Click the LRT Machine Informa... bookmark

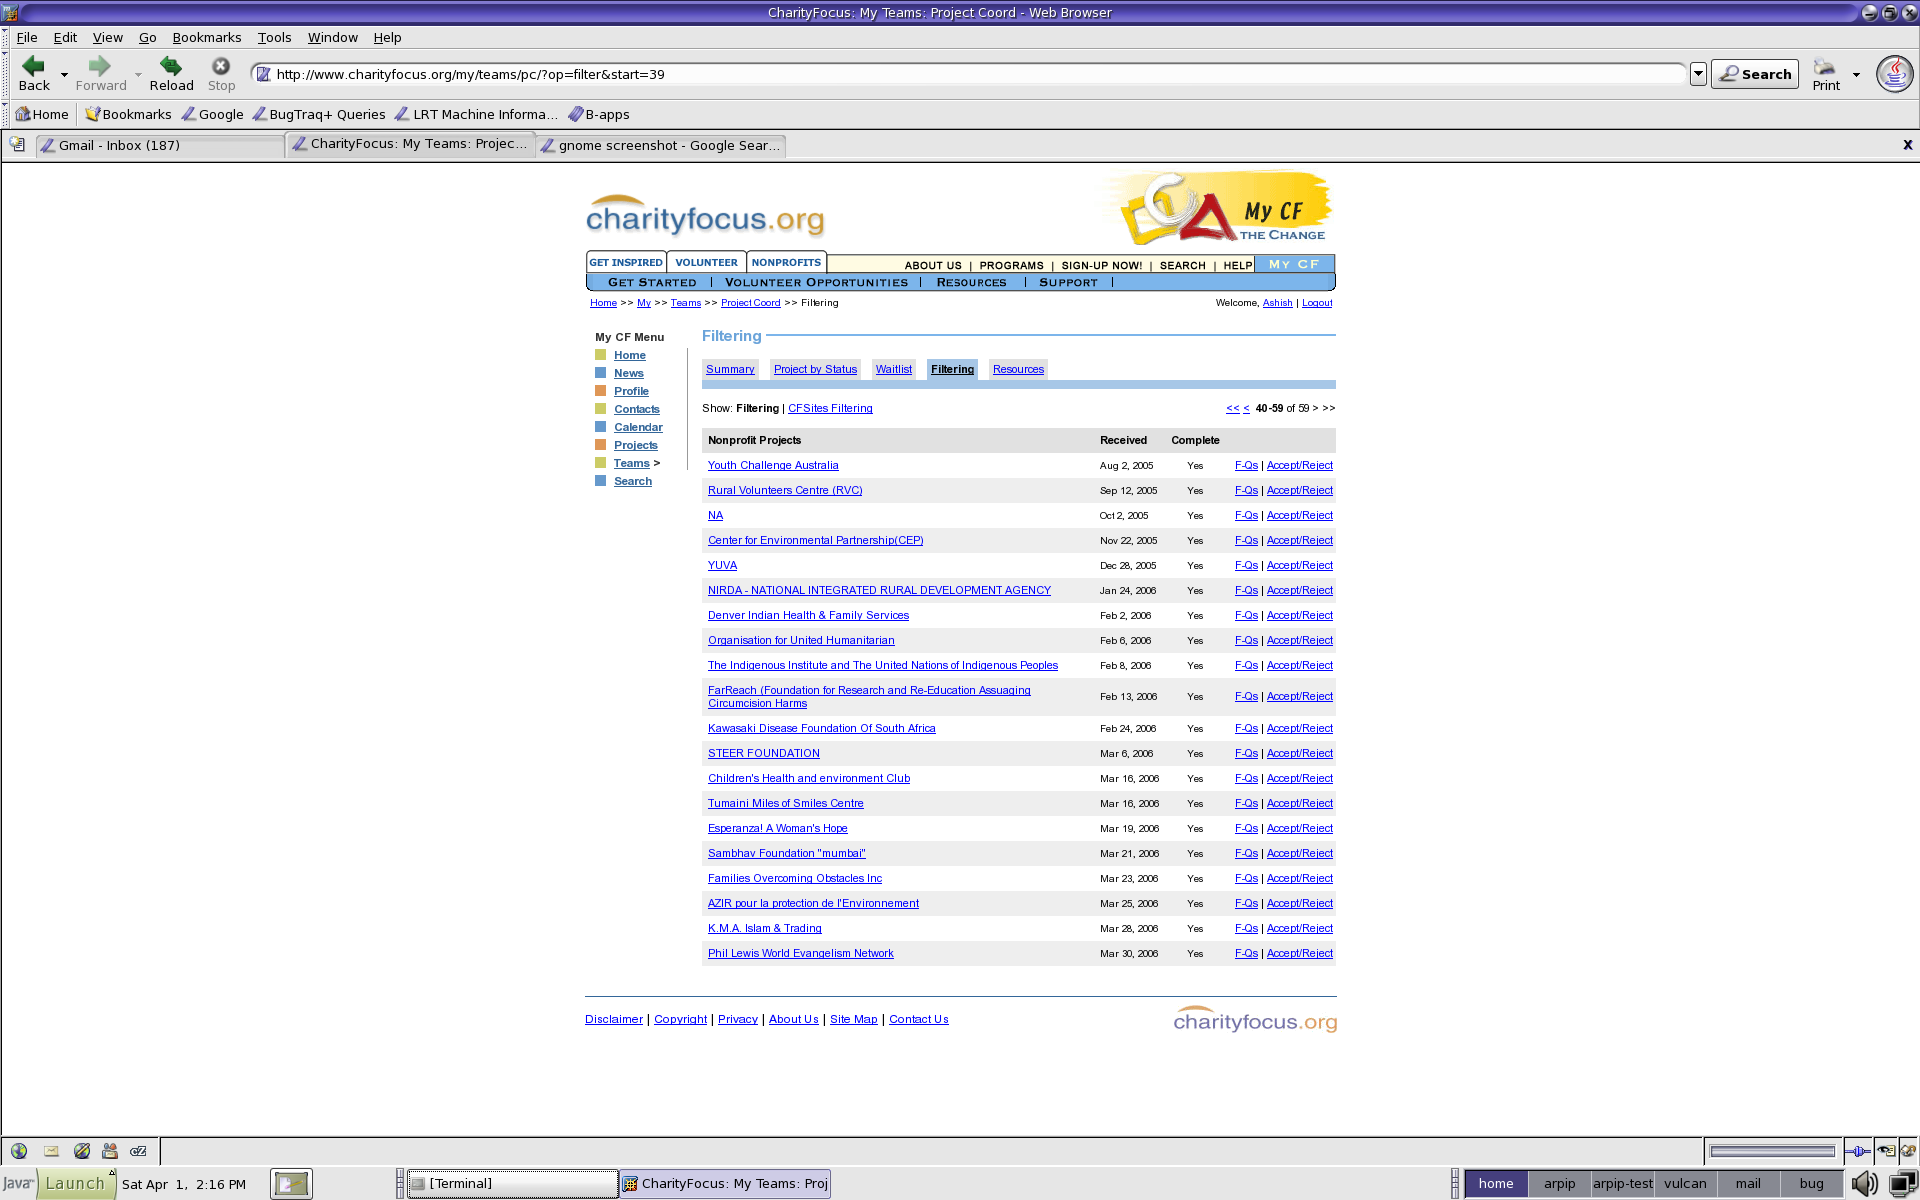476,114
